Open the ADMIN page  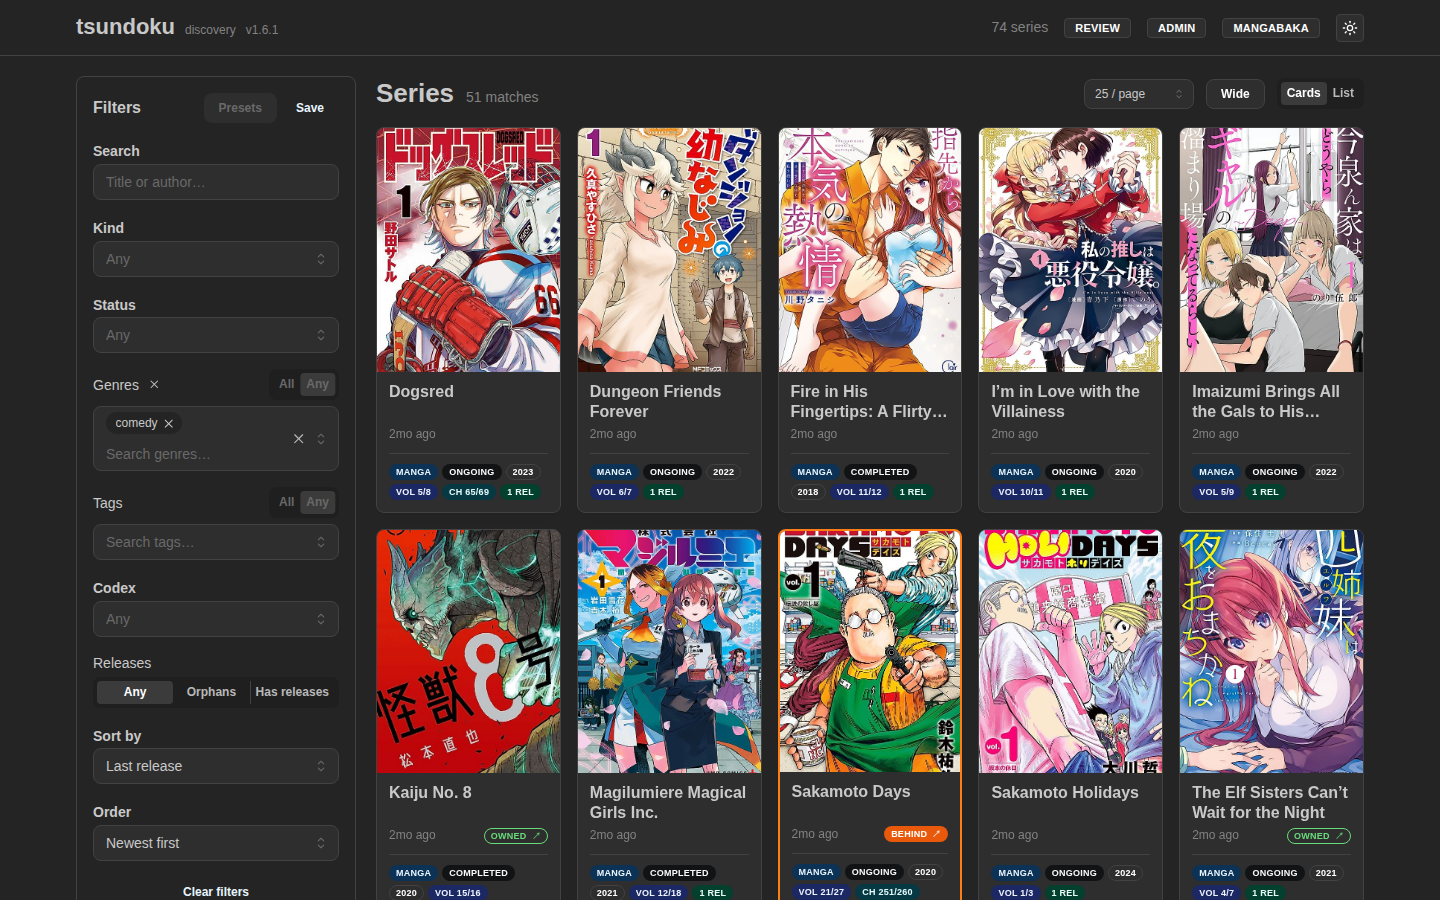coord(1176,28)
